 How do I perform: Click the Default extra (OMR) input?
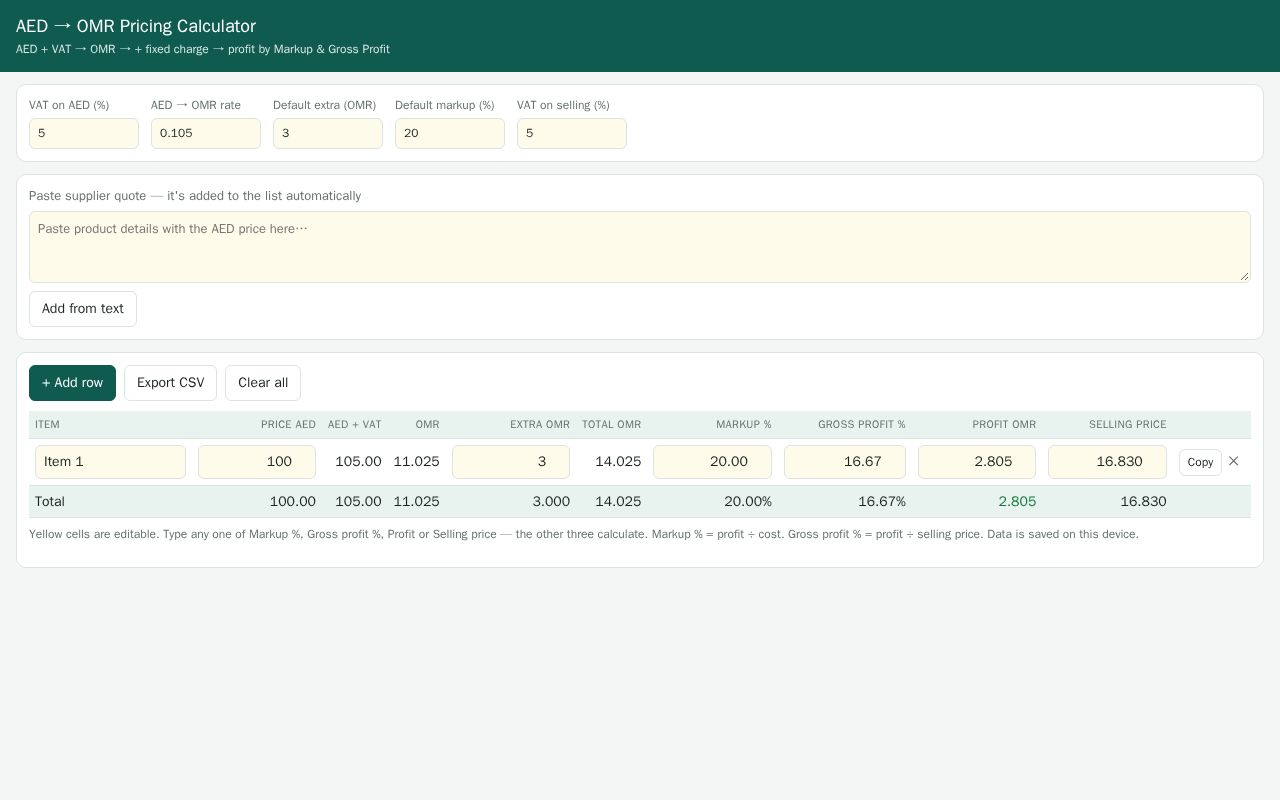coord(328,133)
